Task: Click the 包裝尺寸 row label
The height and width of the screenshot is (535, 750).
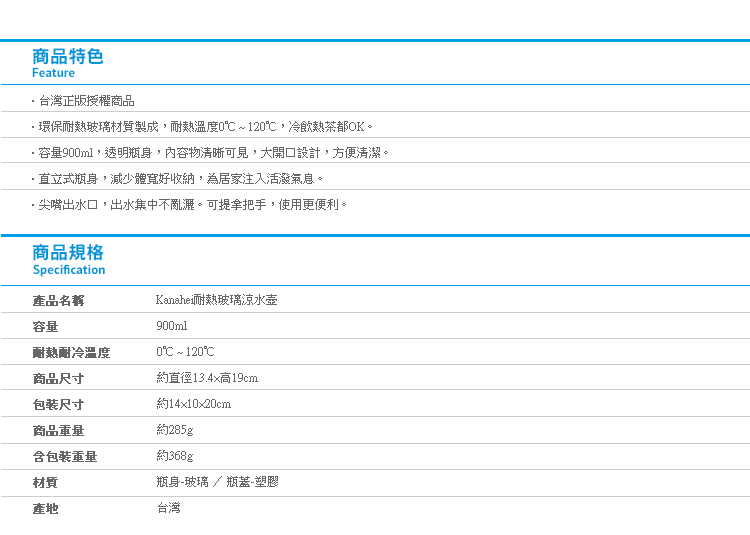Action: [x=58, y=405]
